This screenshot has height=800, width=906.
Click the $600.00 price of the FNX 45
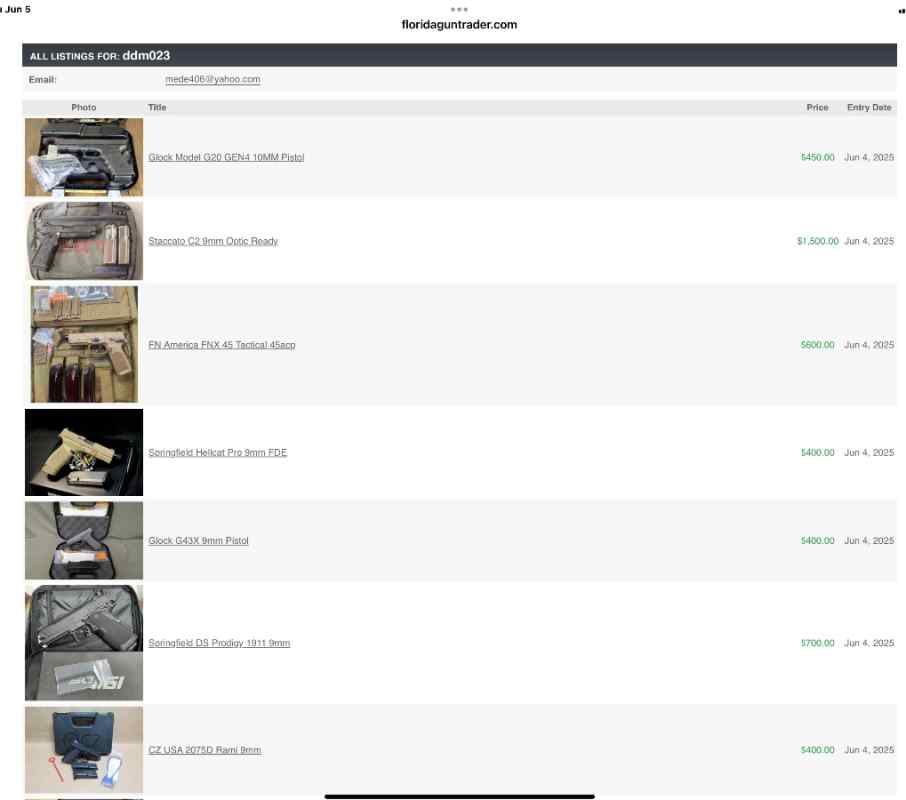point(818,345)
